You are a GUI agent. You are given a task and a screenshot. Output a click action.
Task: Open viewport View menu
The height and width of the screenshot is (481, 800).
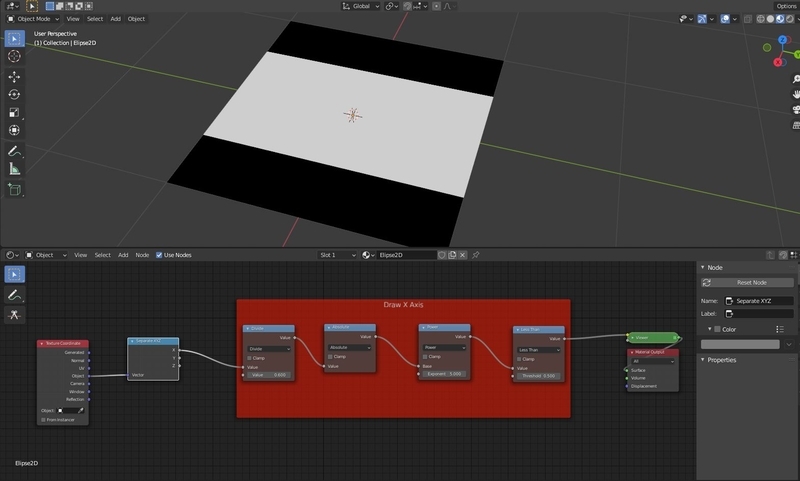(x=73, y=19)
